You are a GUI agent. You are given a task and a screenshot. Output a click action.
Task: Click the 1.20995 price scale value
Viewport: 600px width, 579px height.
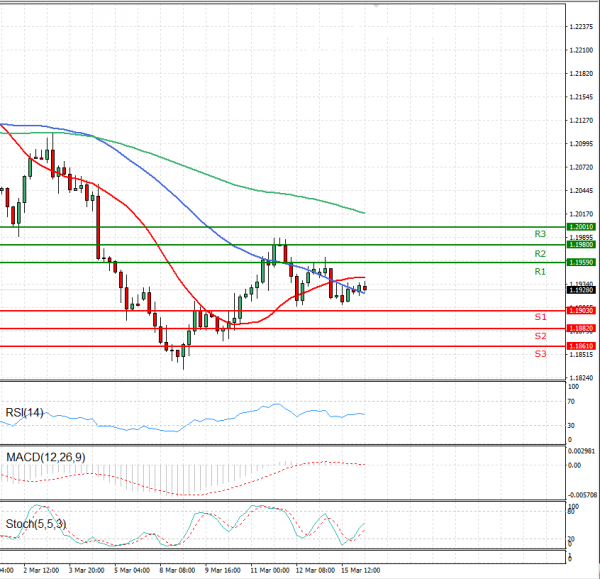(581, 144)
